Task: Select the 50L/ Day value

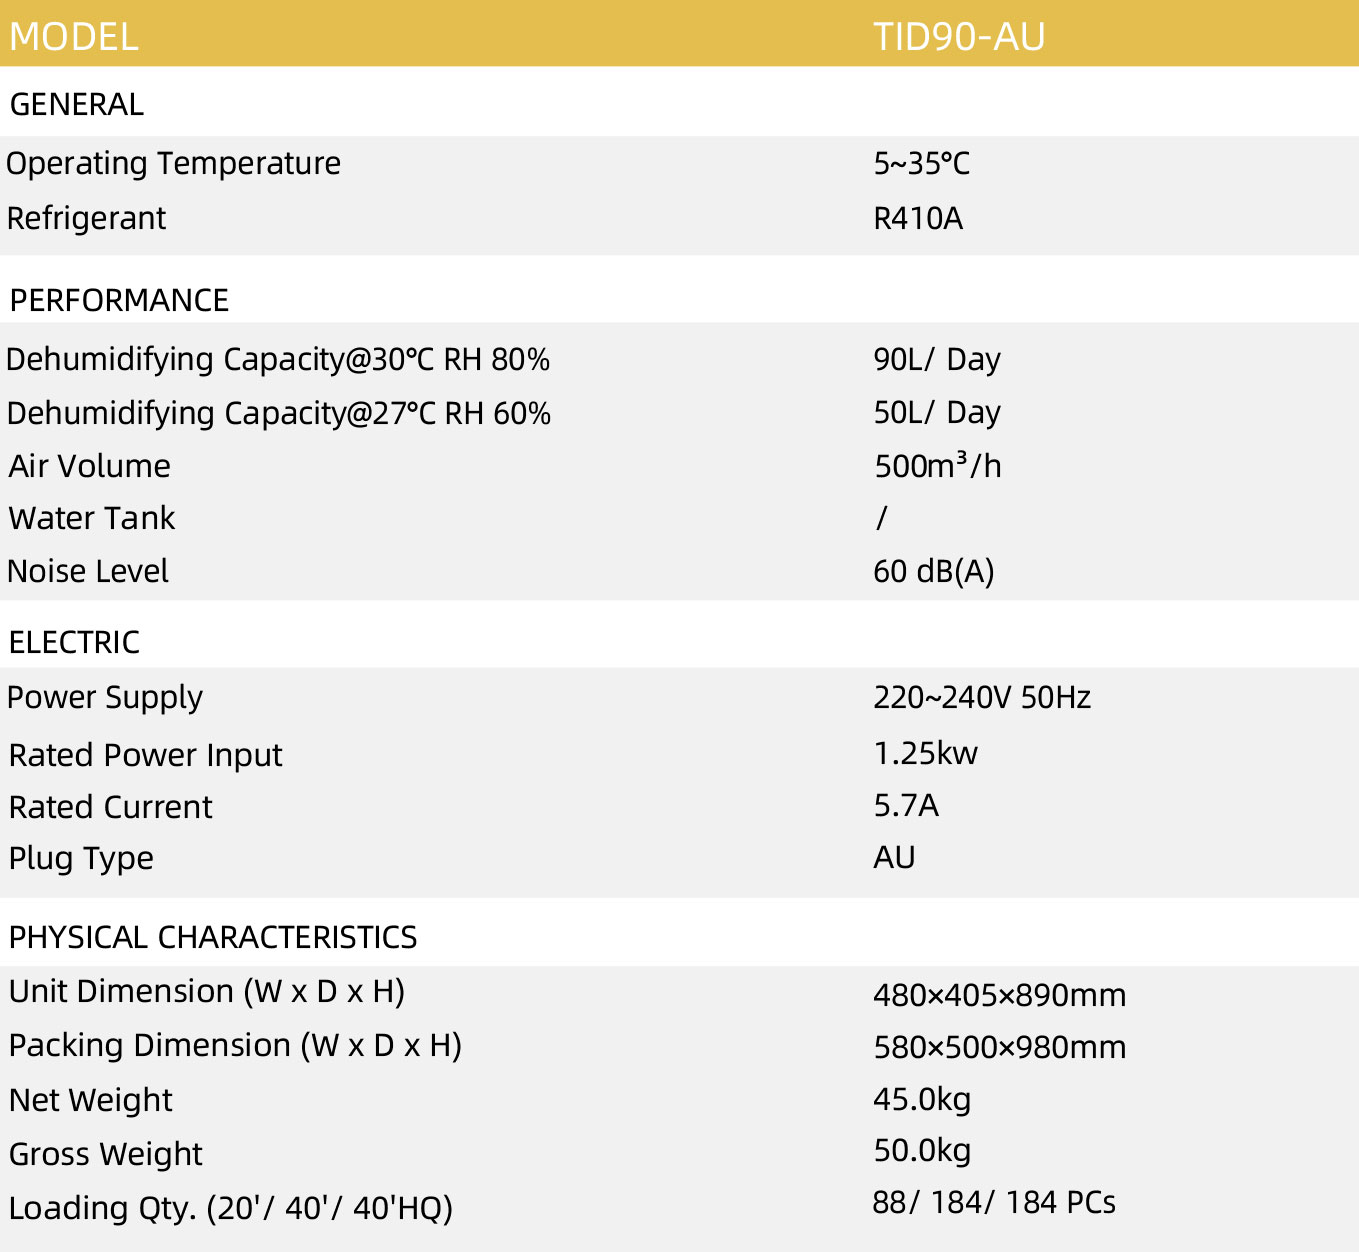Action: tap(937, 412)
